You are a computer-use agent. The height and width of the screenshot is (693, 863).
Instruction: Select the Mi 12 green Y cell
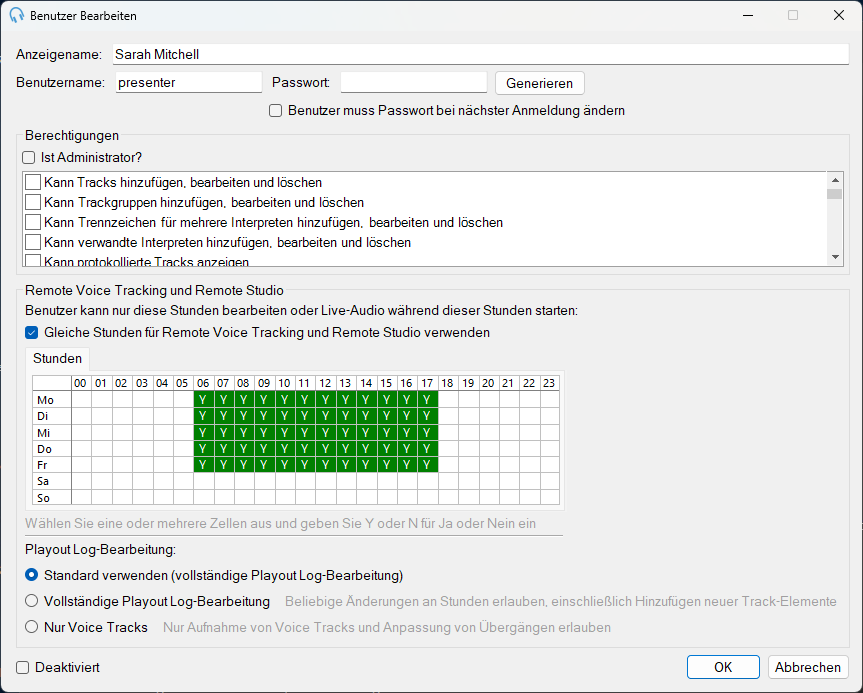pyautogui.click(x=325, y=433)
